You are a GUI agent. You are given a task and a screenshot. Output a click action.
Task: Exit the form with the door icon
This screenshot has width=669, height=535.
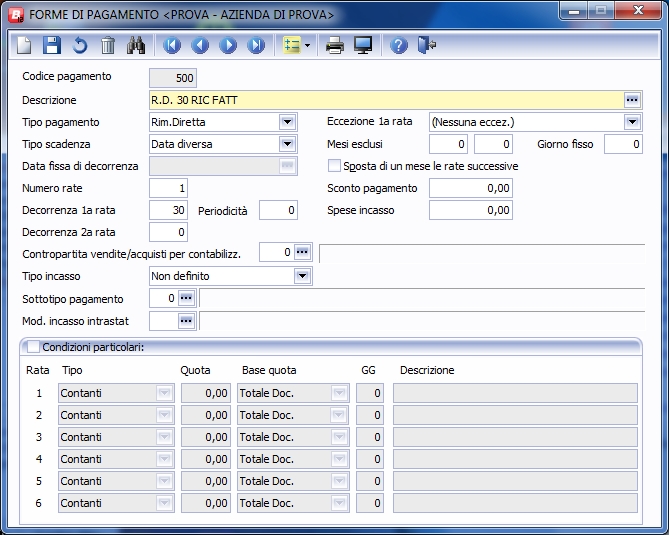click(427, 45)
